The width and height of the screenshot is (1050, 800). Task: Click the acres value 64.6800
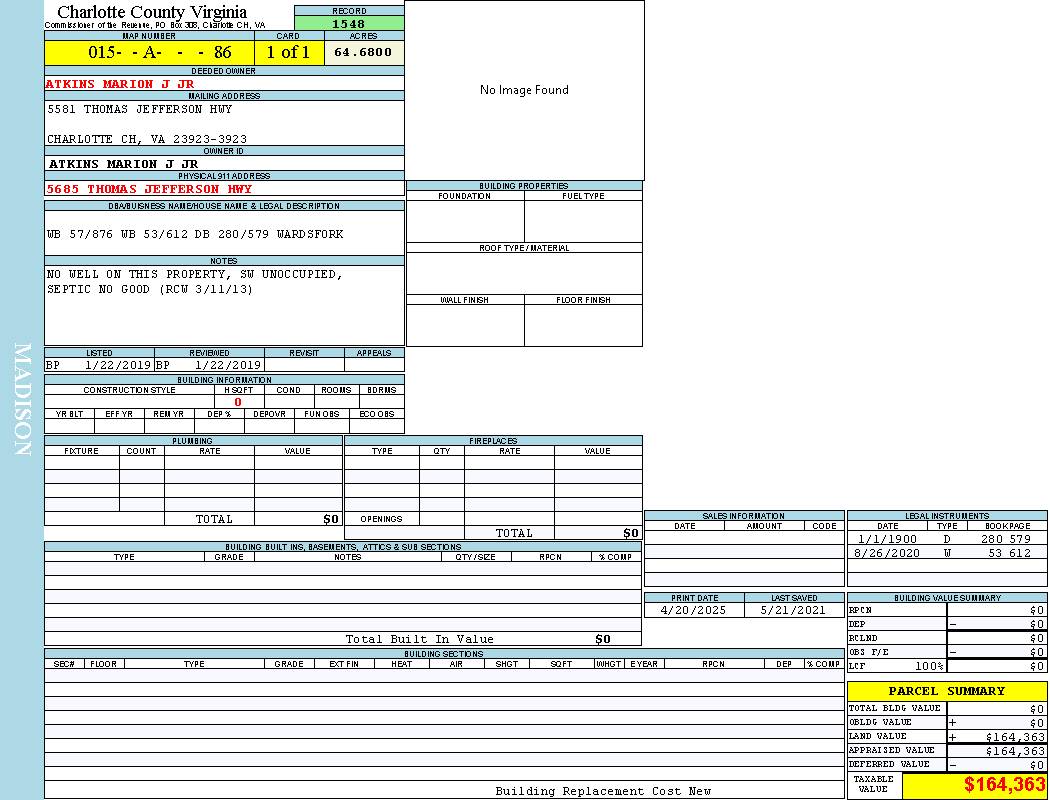point(363,52)
